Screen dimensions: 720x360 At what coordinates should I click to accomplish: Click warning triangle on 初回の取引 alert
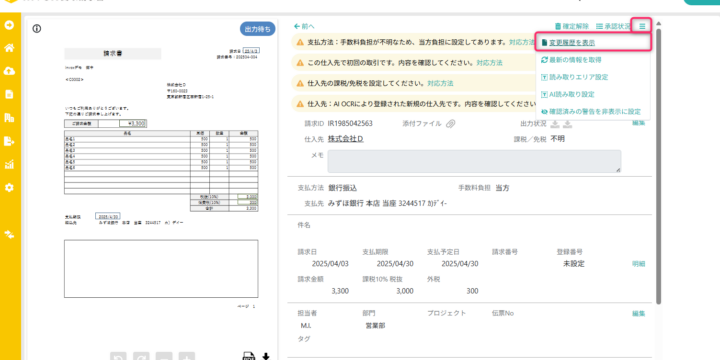(x=300, y=62)
